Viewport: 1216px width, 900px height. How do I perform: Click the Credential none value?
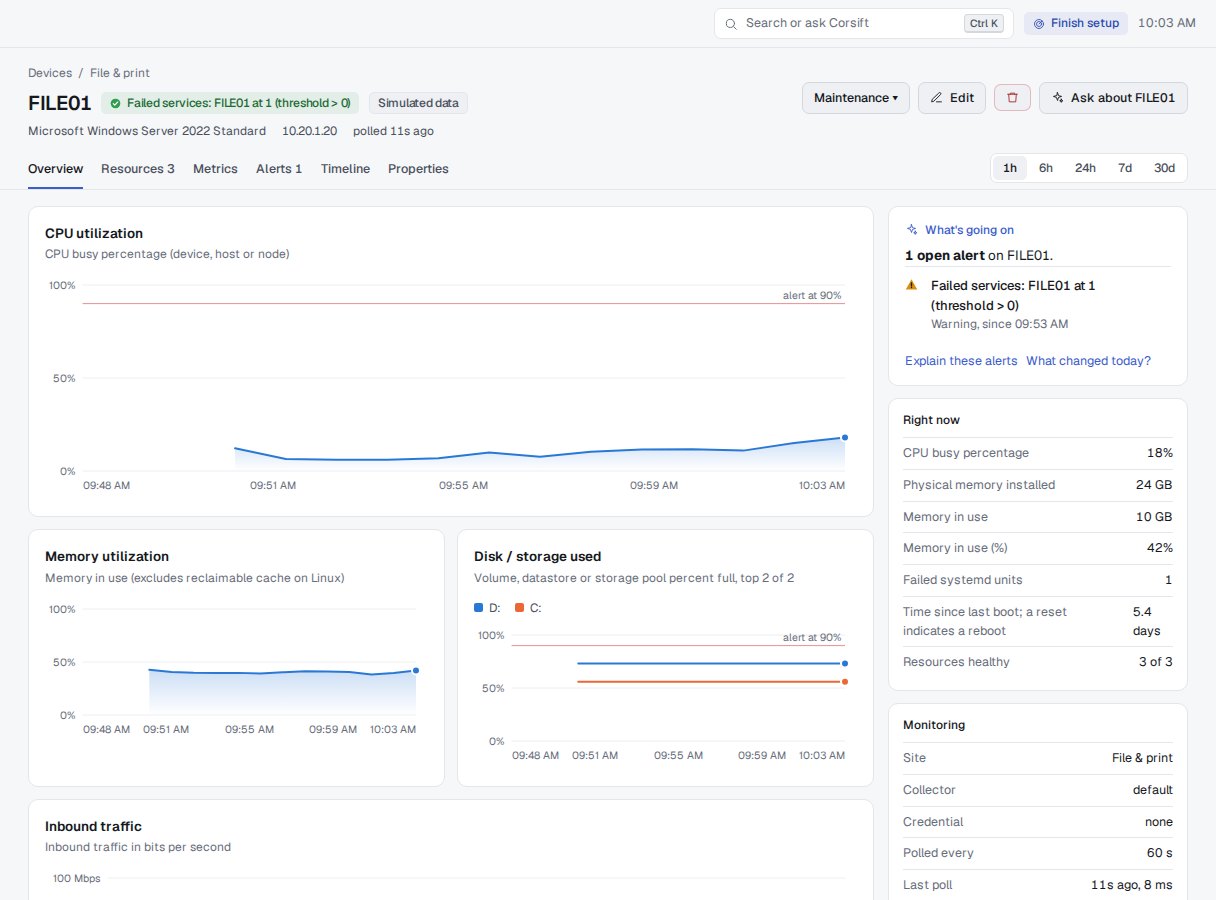click(1159, 822)
